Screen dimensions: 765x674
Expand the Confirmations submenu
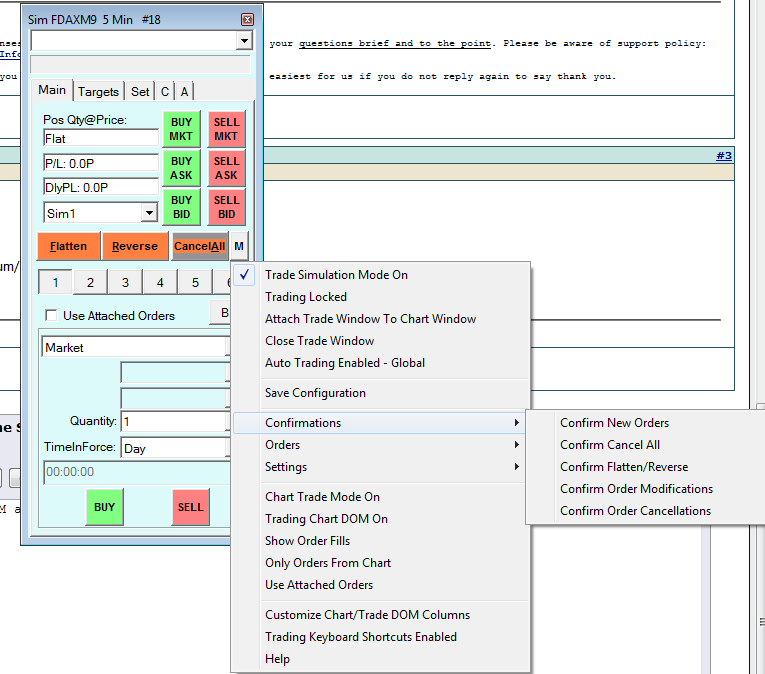pos(380,423)
